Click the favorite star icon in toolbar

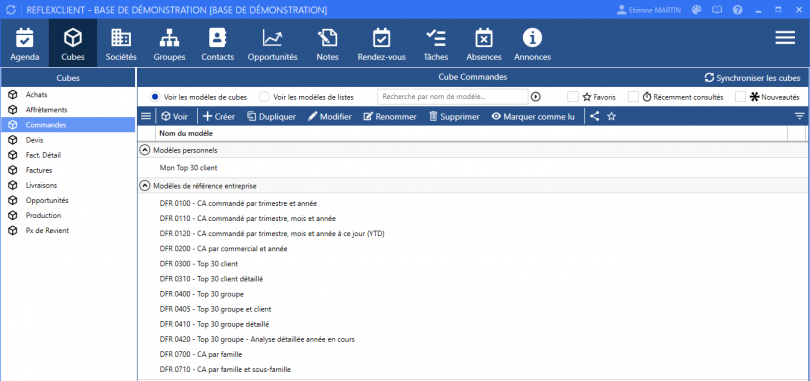[x=612, y=117]
